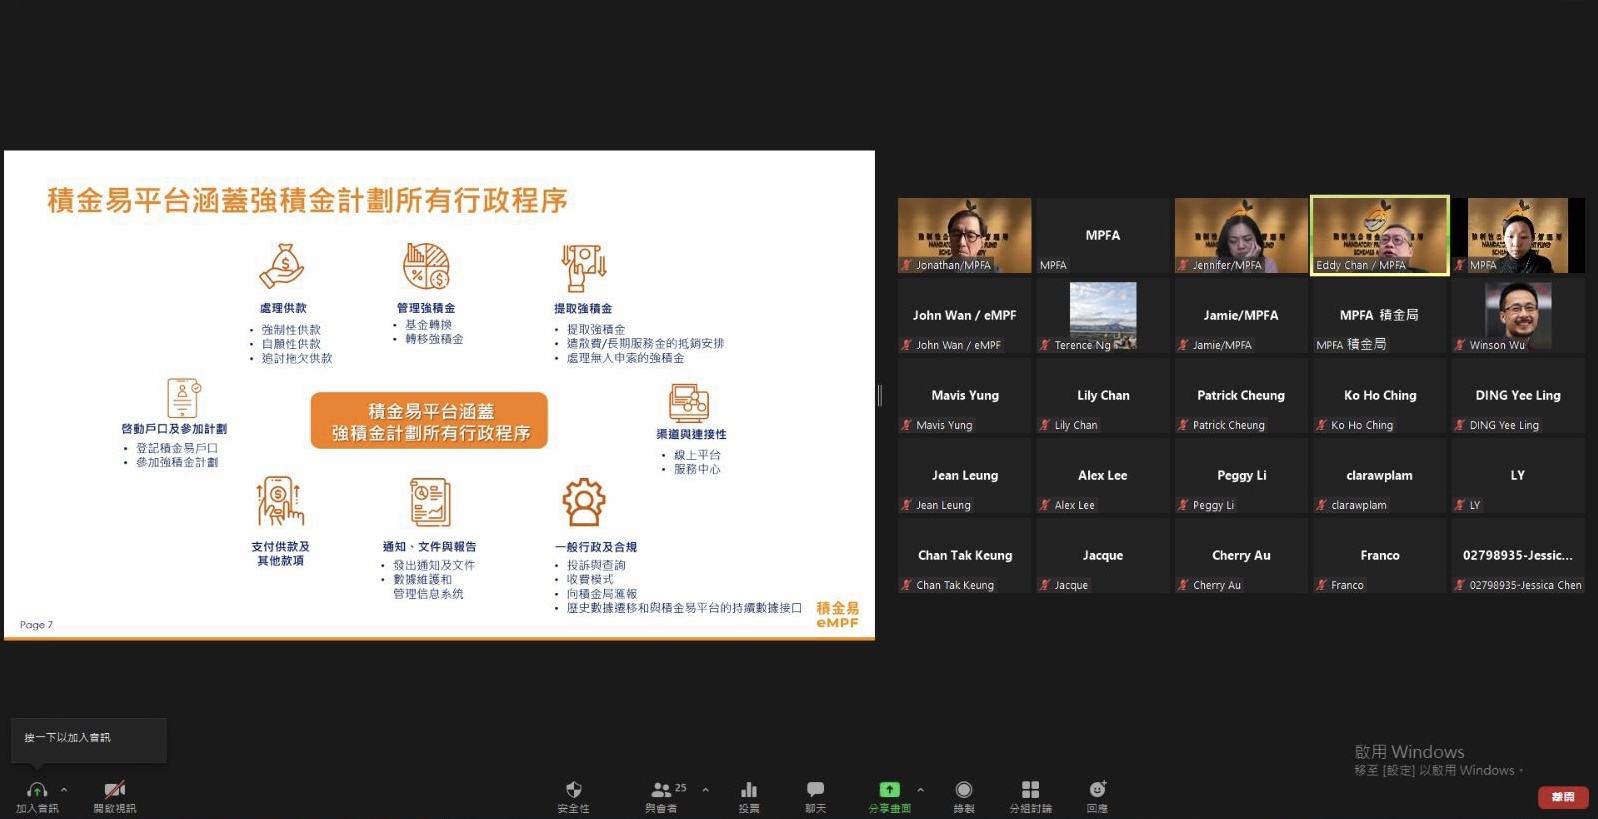Select Jennifer/MPFA video tile
The width and height of the screenshot is (1598, 819).
1241,235
